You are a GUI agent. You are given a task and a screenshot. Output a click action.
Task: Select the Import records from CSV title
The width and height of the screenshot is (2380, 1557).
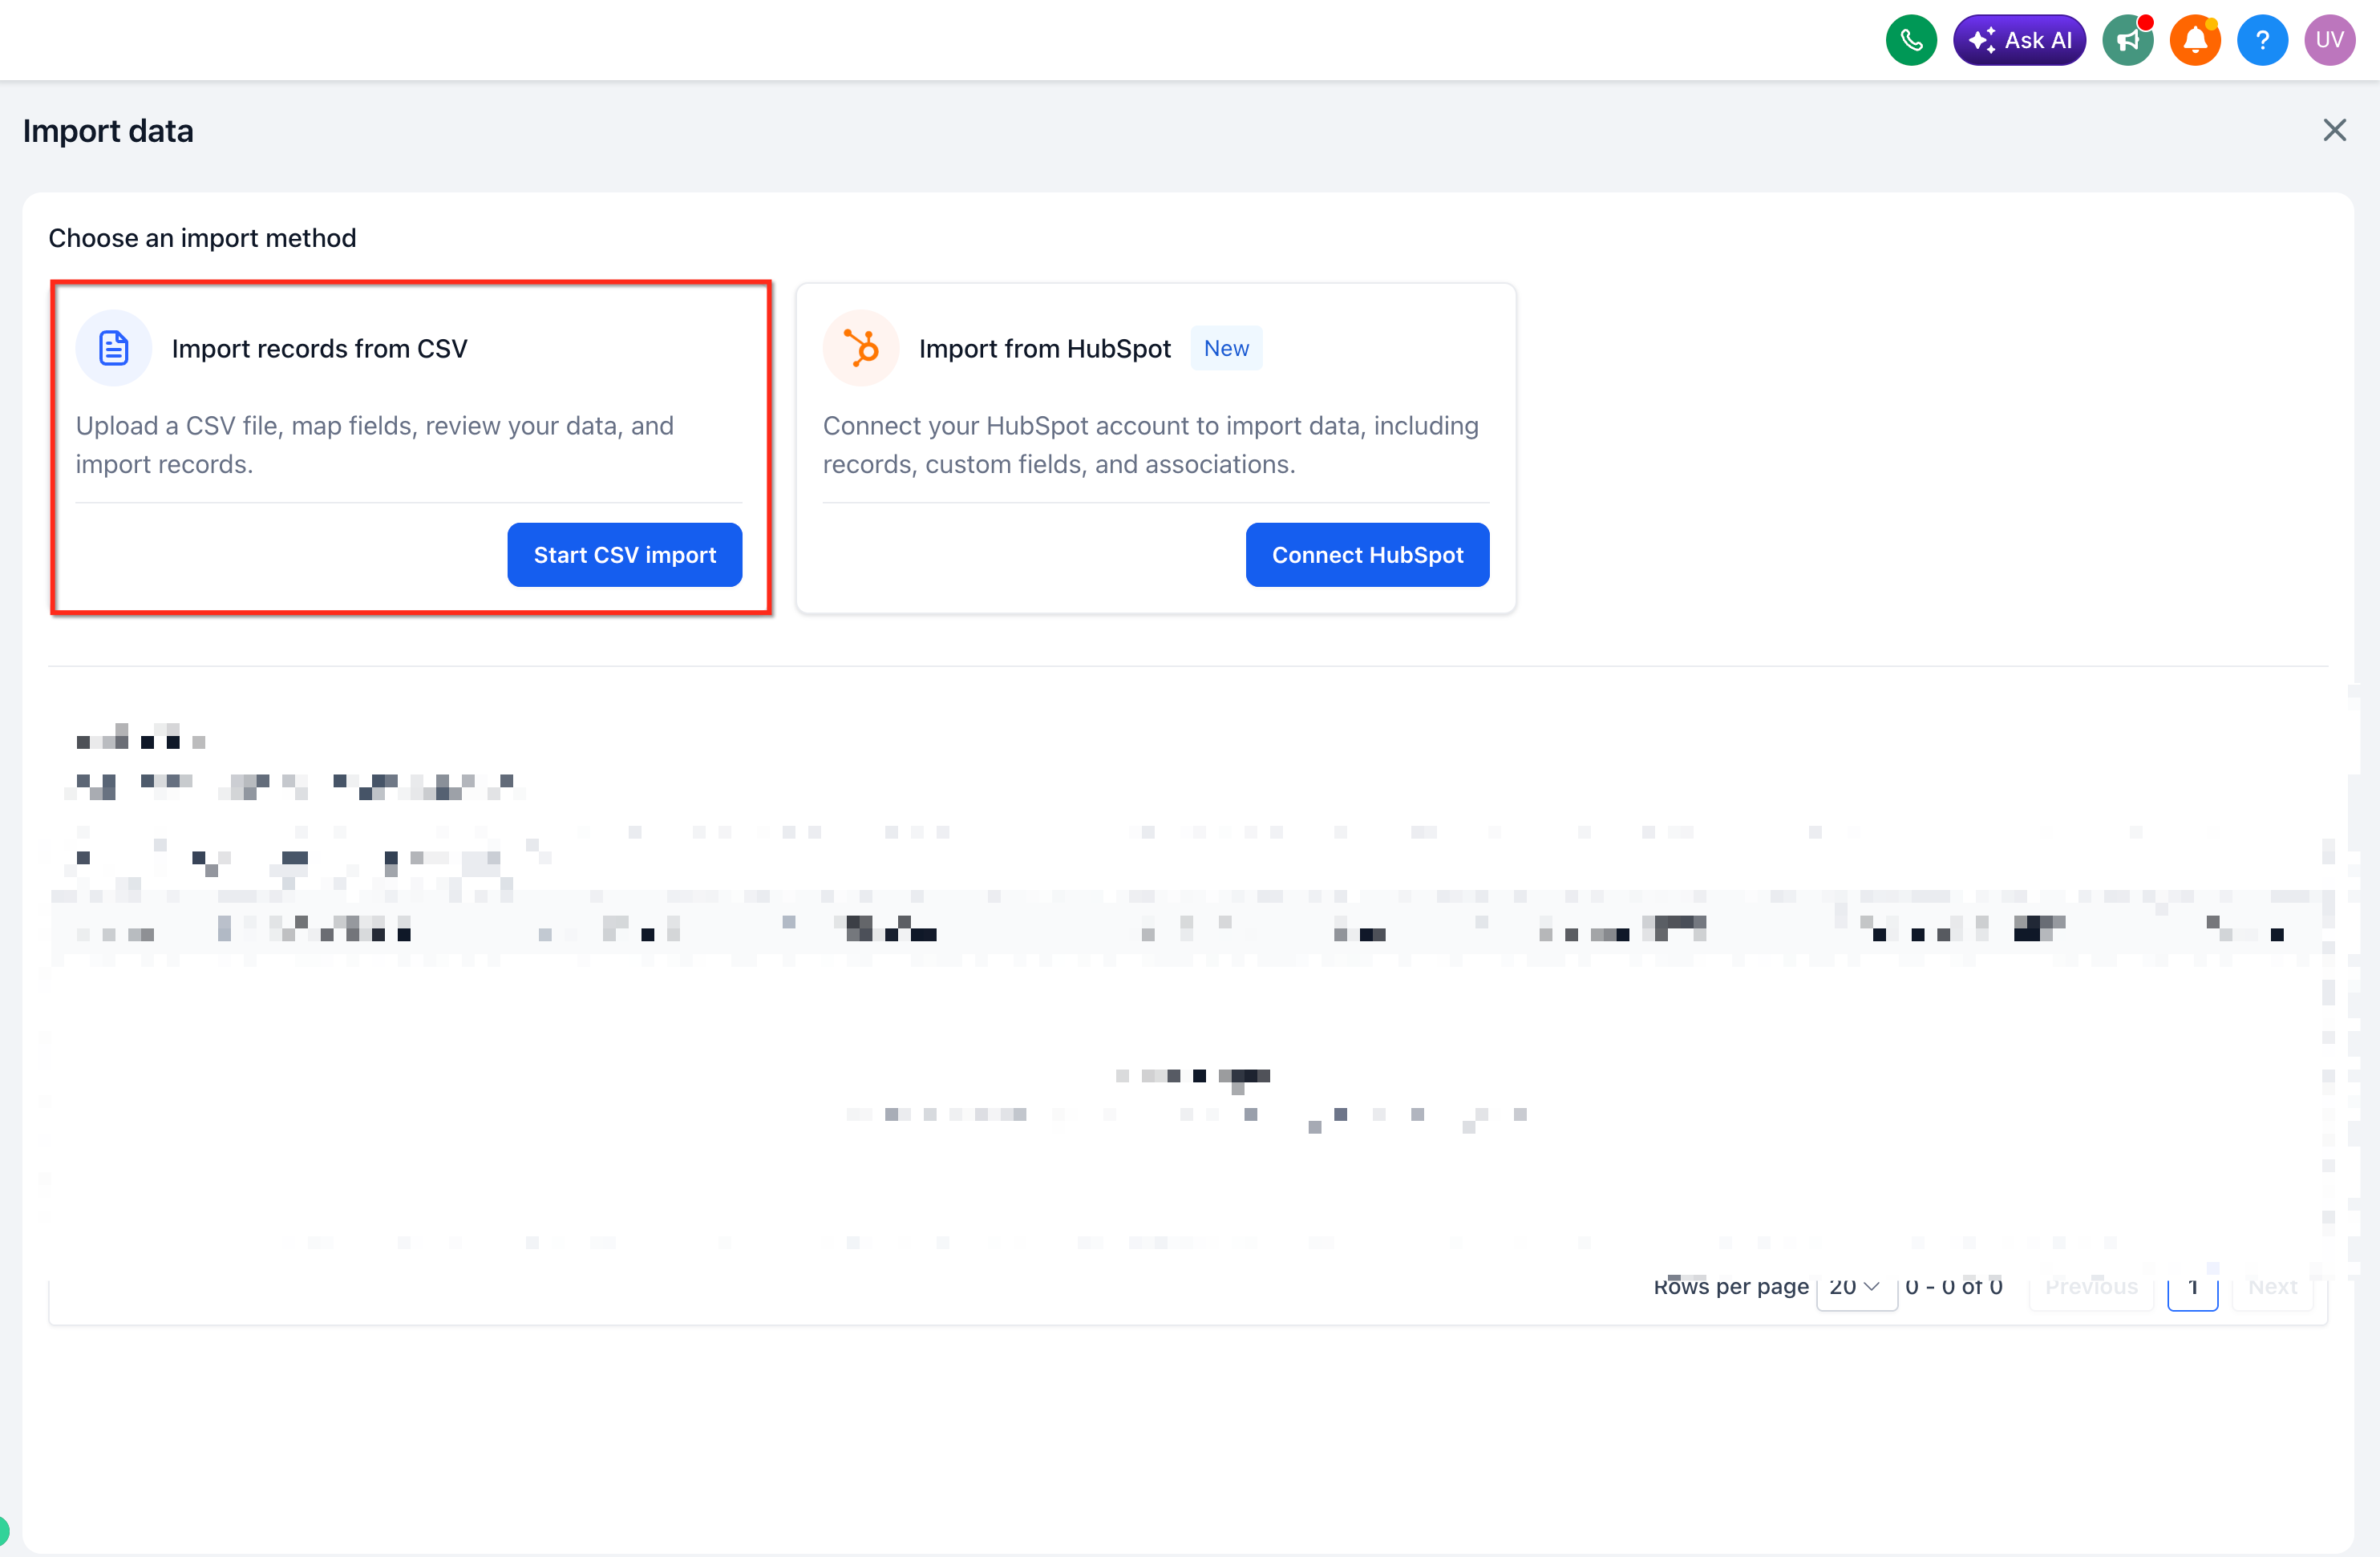320,348
